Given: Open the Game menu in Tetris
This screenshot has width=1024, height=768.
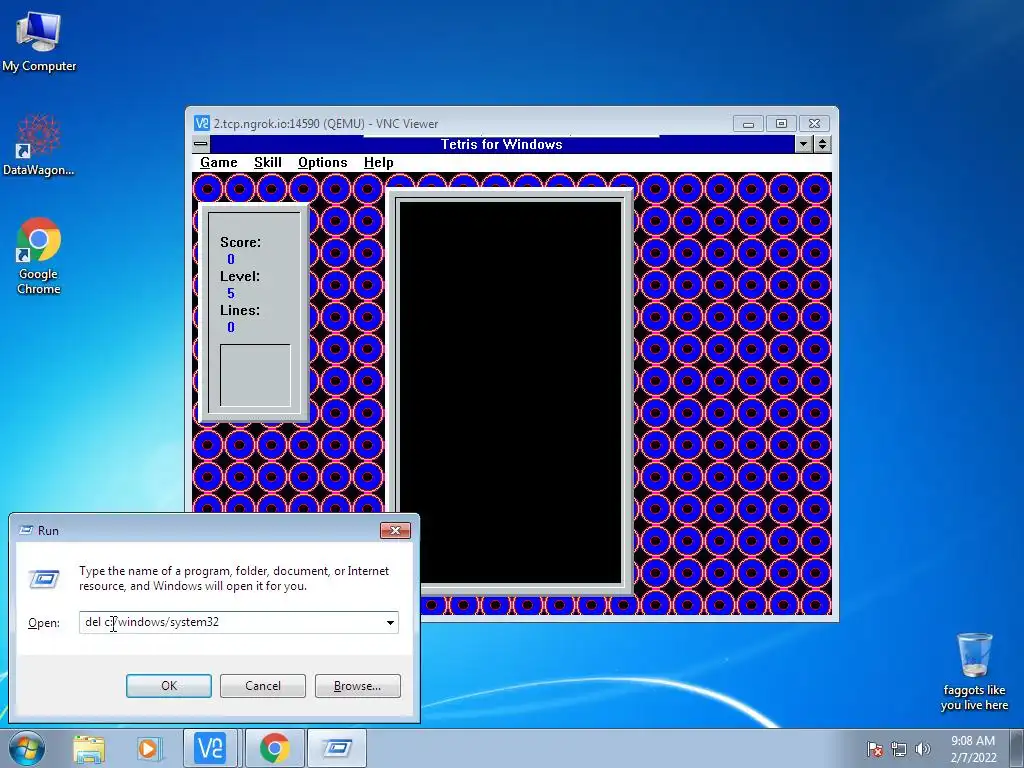Looking at the screenshot, I should pos(219,163).
